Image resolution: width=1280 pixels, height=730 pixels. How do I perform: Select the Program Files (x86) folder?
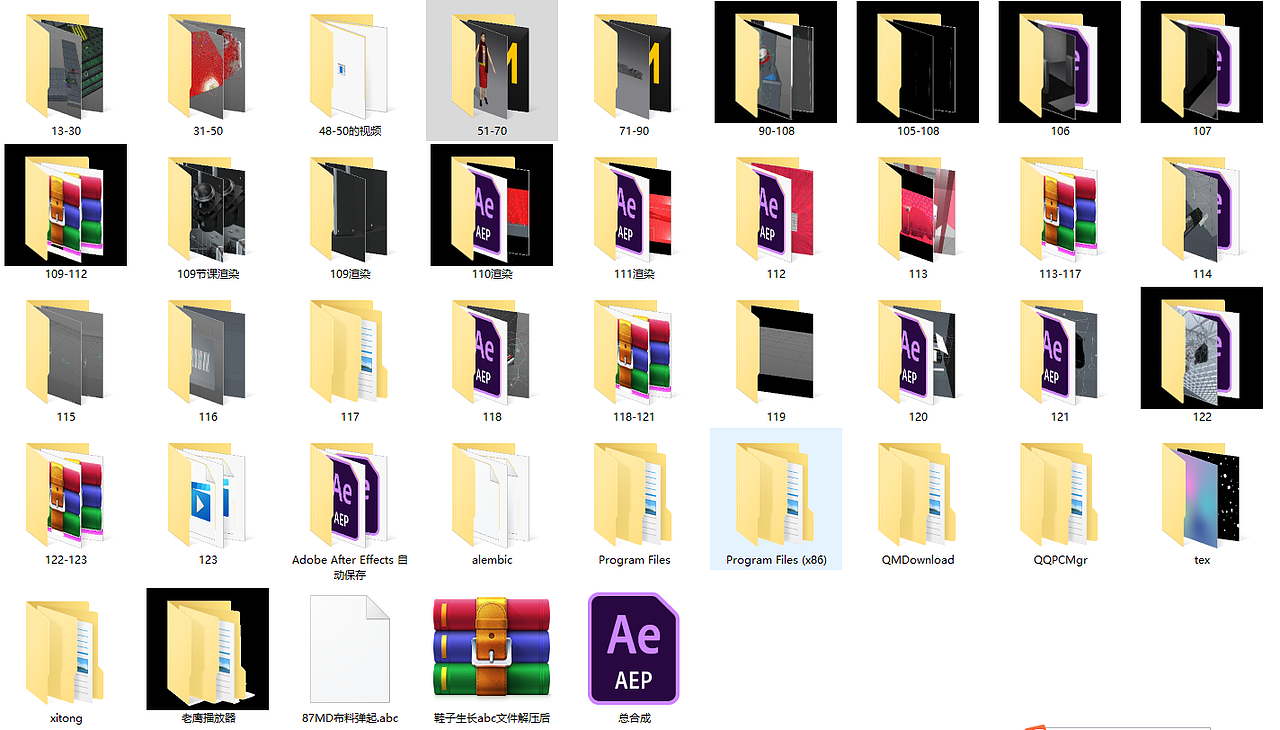[x=776, y=499]
